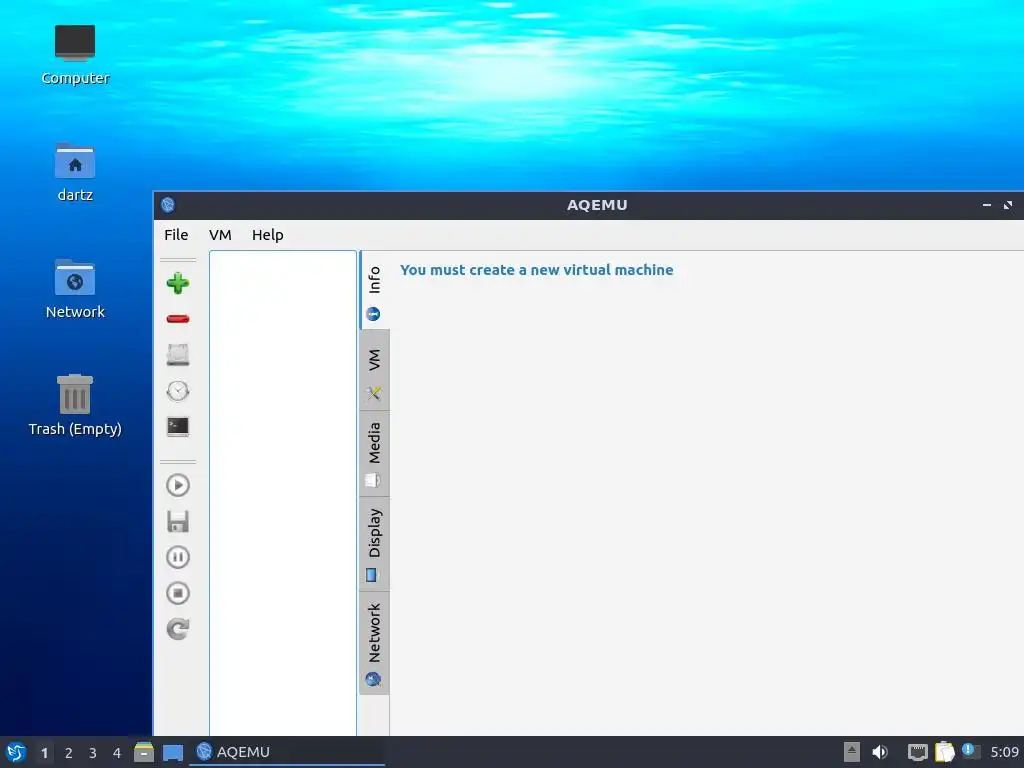Screen dimensions: 1024x768
Task: Open the file manager taskbar icon
Action: (144, 752)
